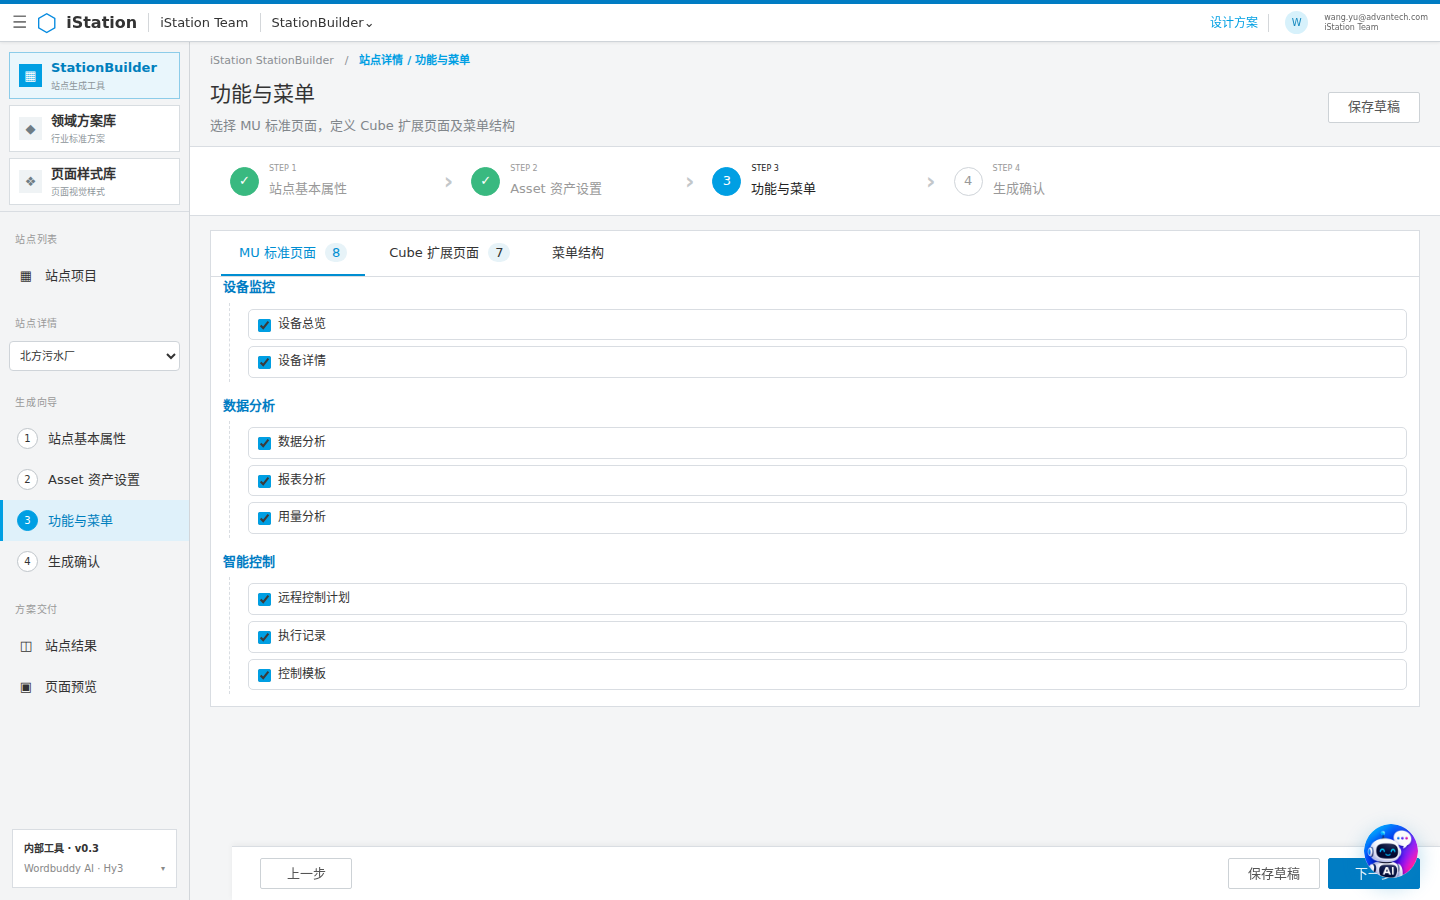Image resolution: width=1440 pixels, height=900 pixels.
Task: Click wizard number 1 circle in sidebar
Action: [28, 438]
